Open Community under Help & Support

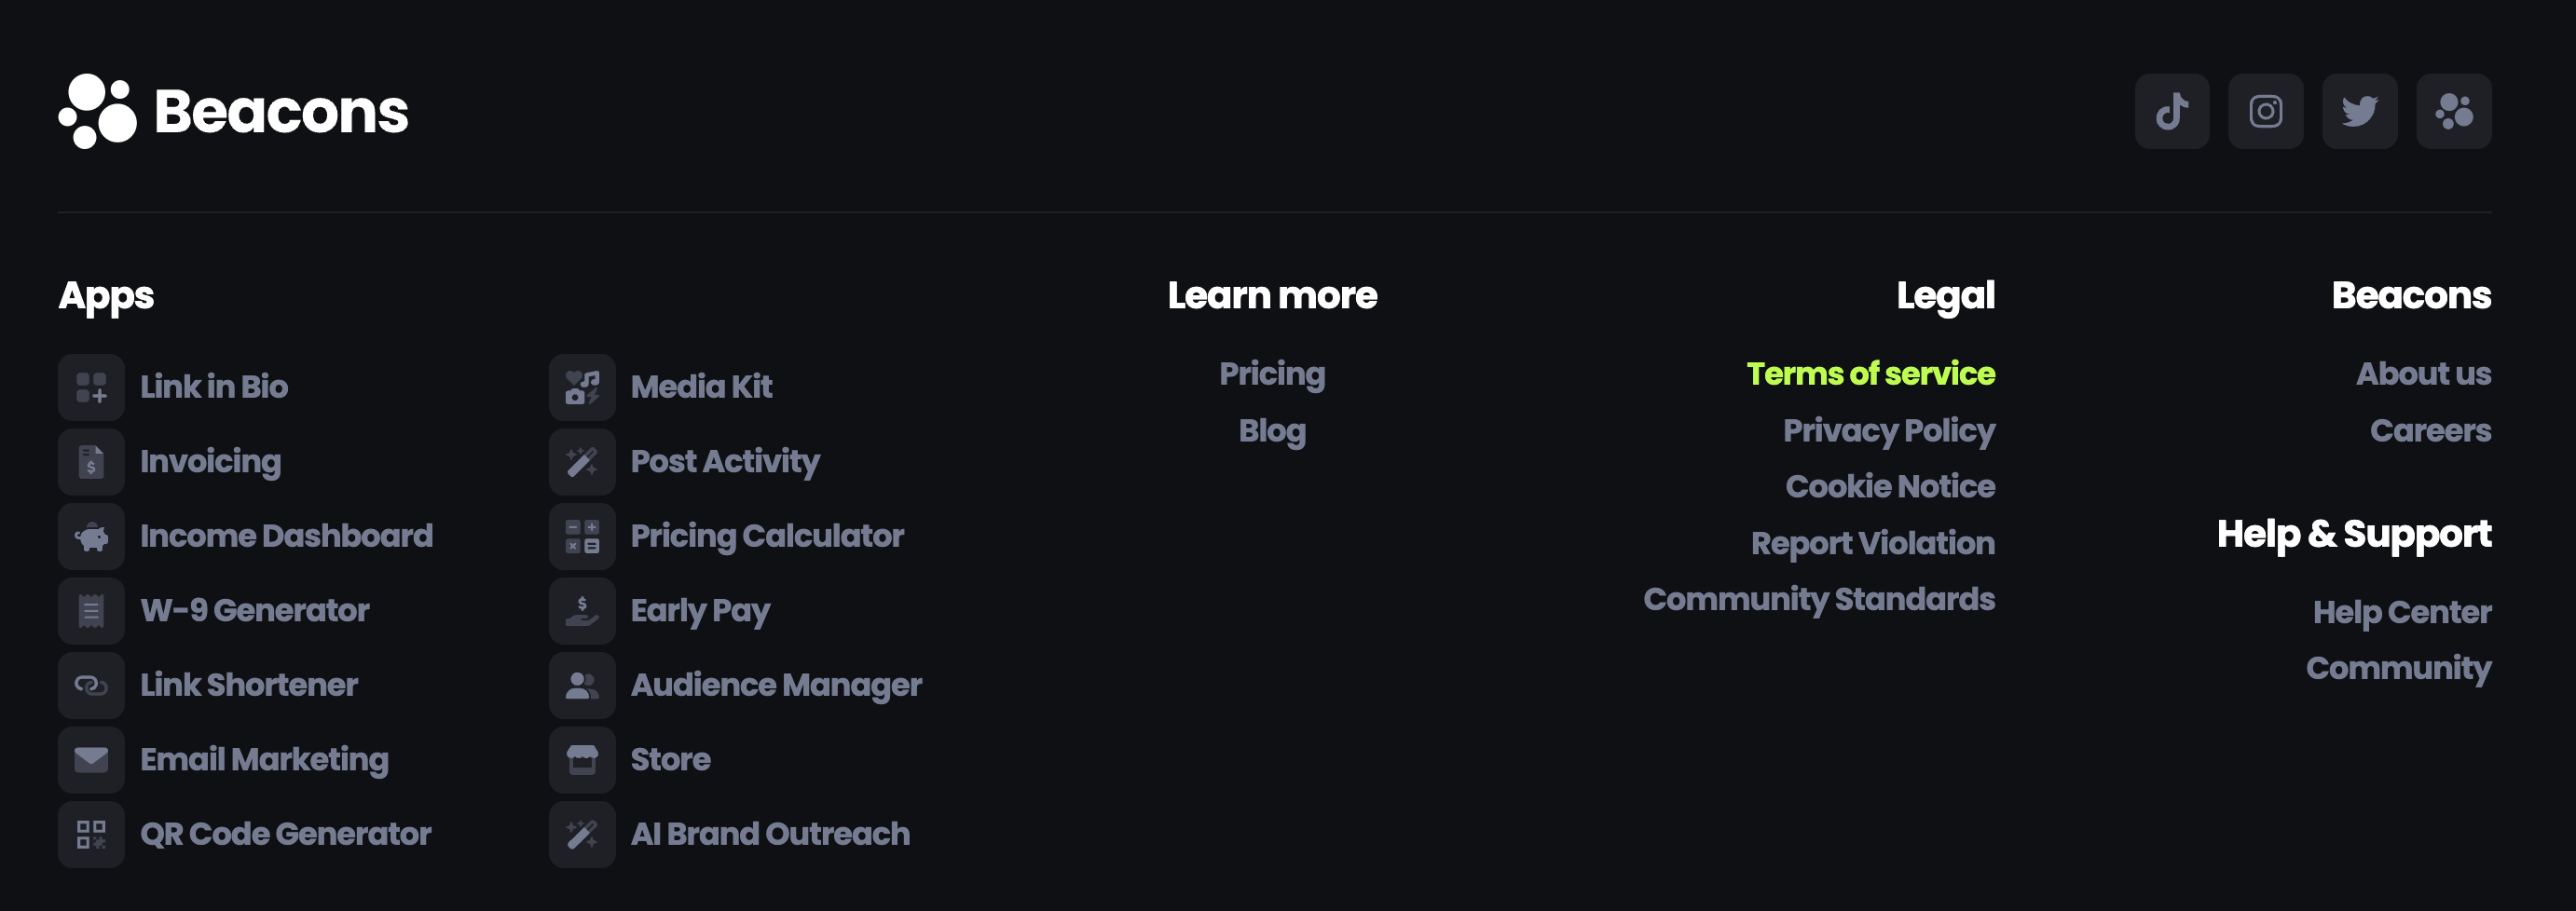click(x=2399, y=669)
